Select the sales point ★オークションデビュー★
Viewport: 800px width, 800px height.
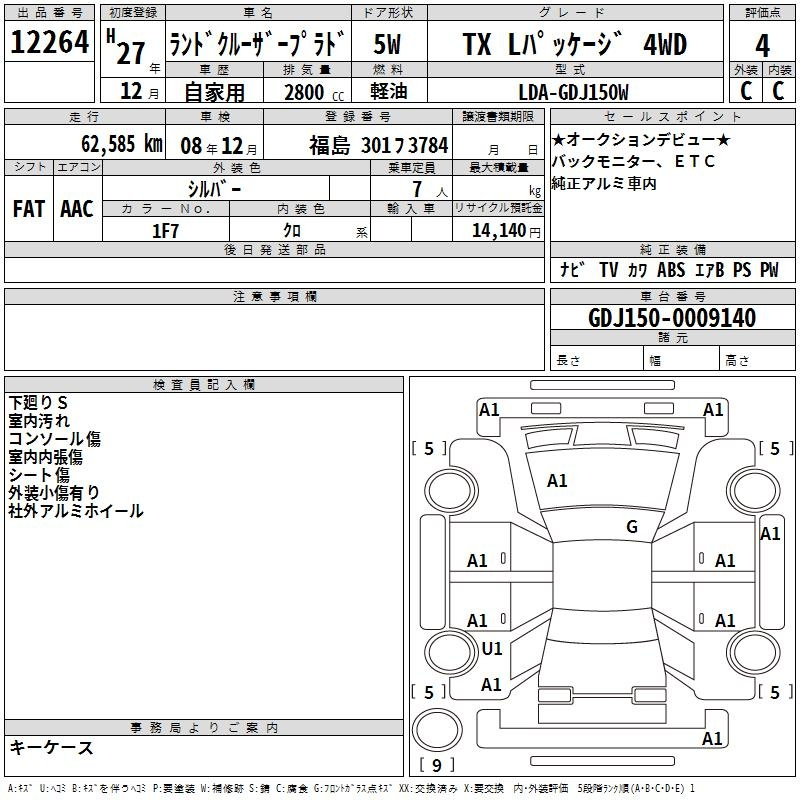click(641, 139)
